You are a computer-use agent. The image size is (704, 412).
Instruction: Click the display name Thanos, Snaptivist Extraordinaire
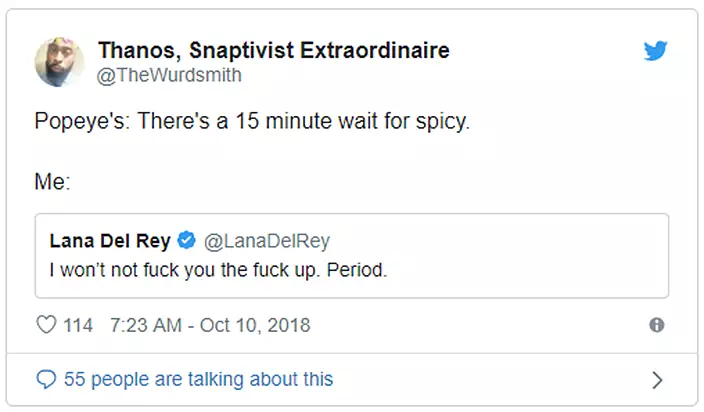coord(273,50)
